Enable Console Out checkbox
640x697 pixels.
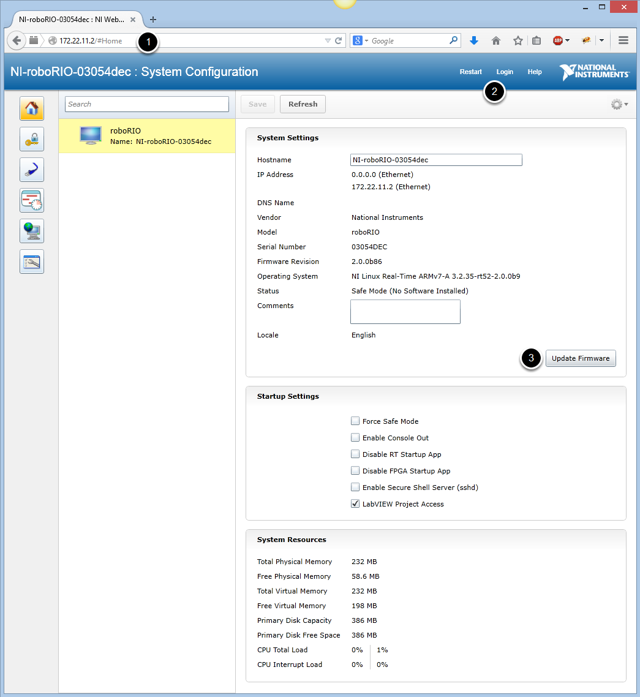(x=355, y=437)
